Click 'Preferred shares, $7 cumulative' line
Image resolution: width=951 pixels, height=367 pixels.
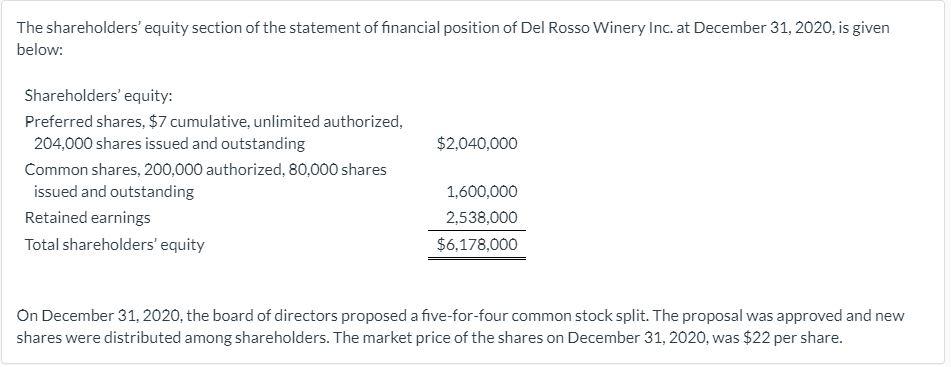click(213, 121)
